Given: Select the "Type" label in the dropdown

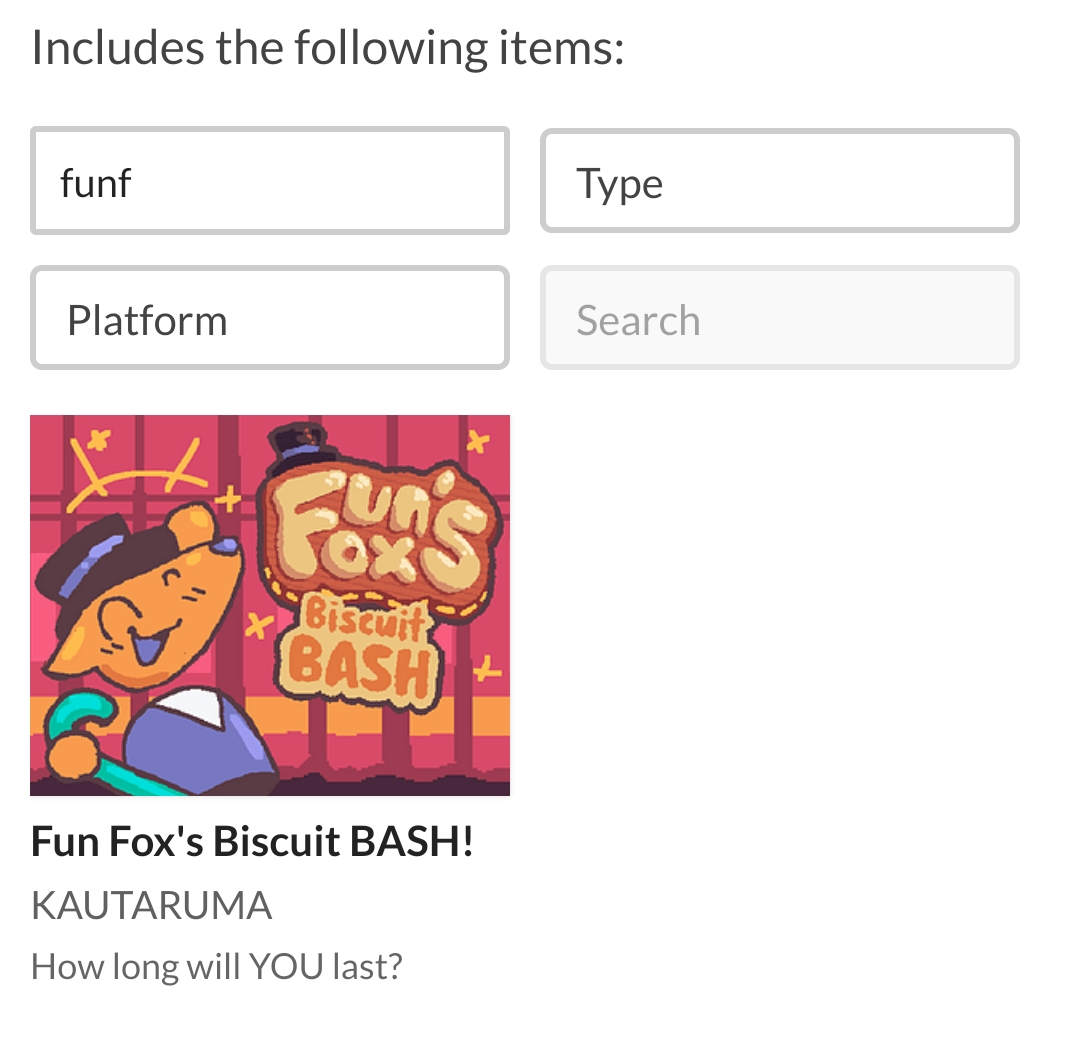Looking at the screenshot, I should tap(619, 184).
